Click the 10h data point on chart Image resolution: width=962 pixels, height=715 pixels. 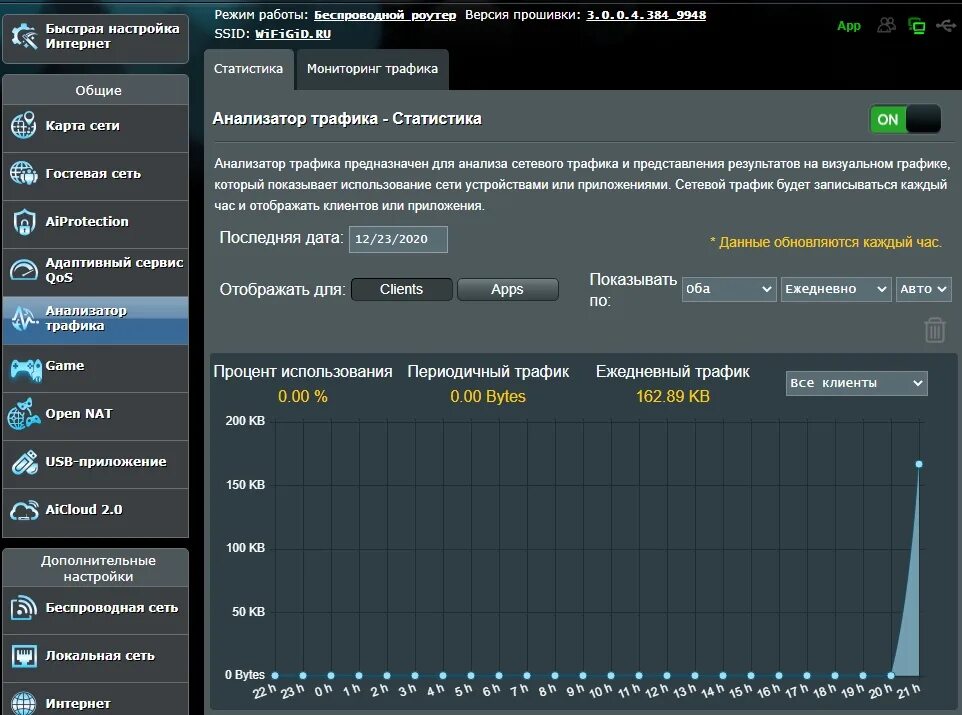click(610, 675)
